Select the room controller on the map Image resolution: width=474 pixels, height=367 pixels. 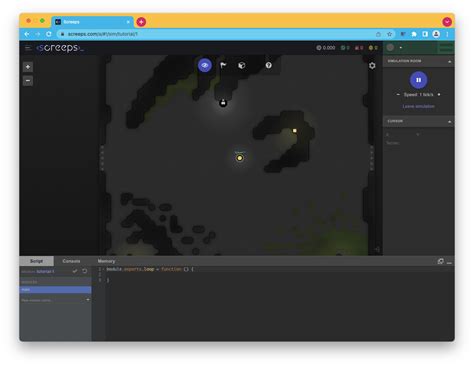223,103
